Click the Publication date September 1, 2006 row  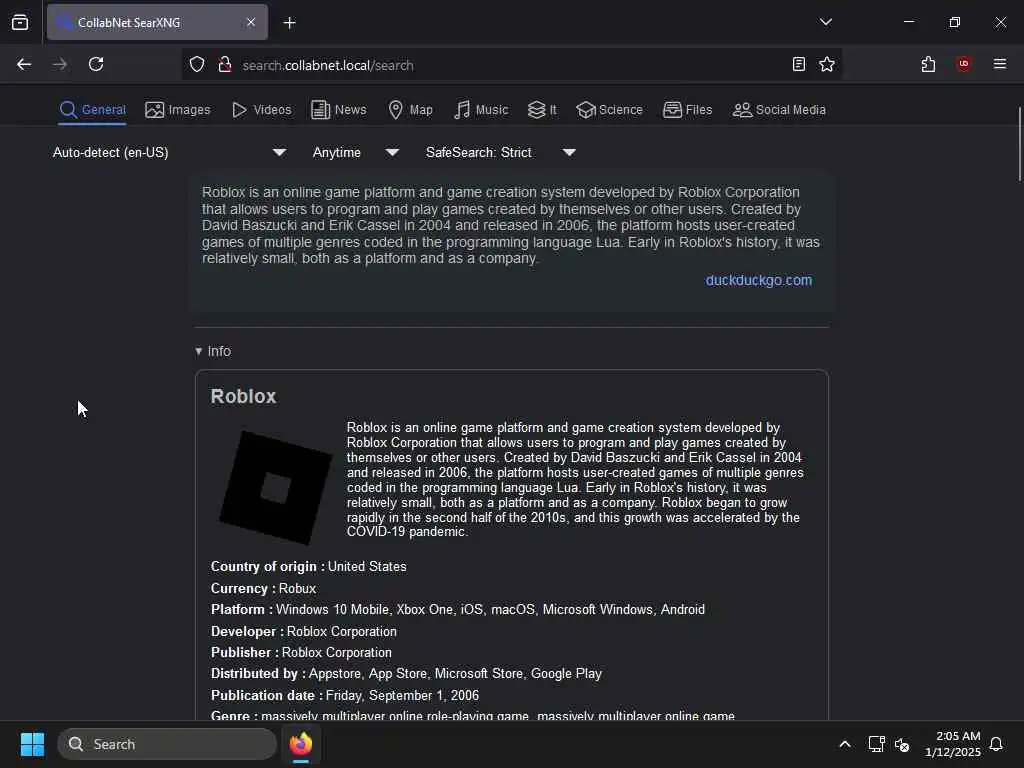345,696
